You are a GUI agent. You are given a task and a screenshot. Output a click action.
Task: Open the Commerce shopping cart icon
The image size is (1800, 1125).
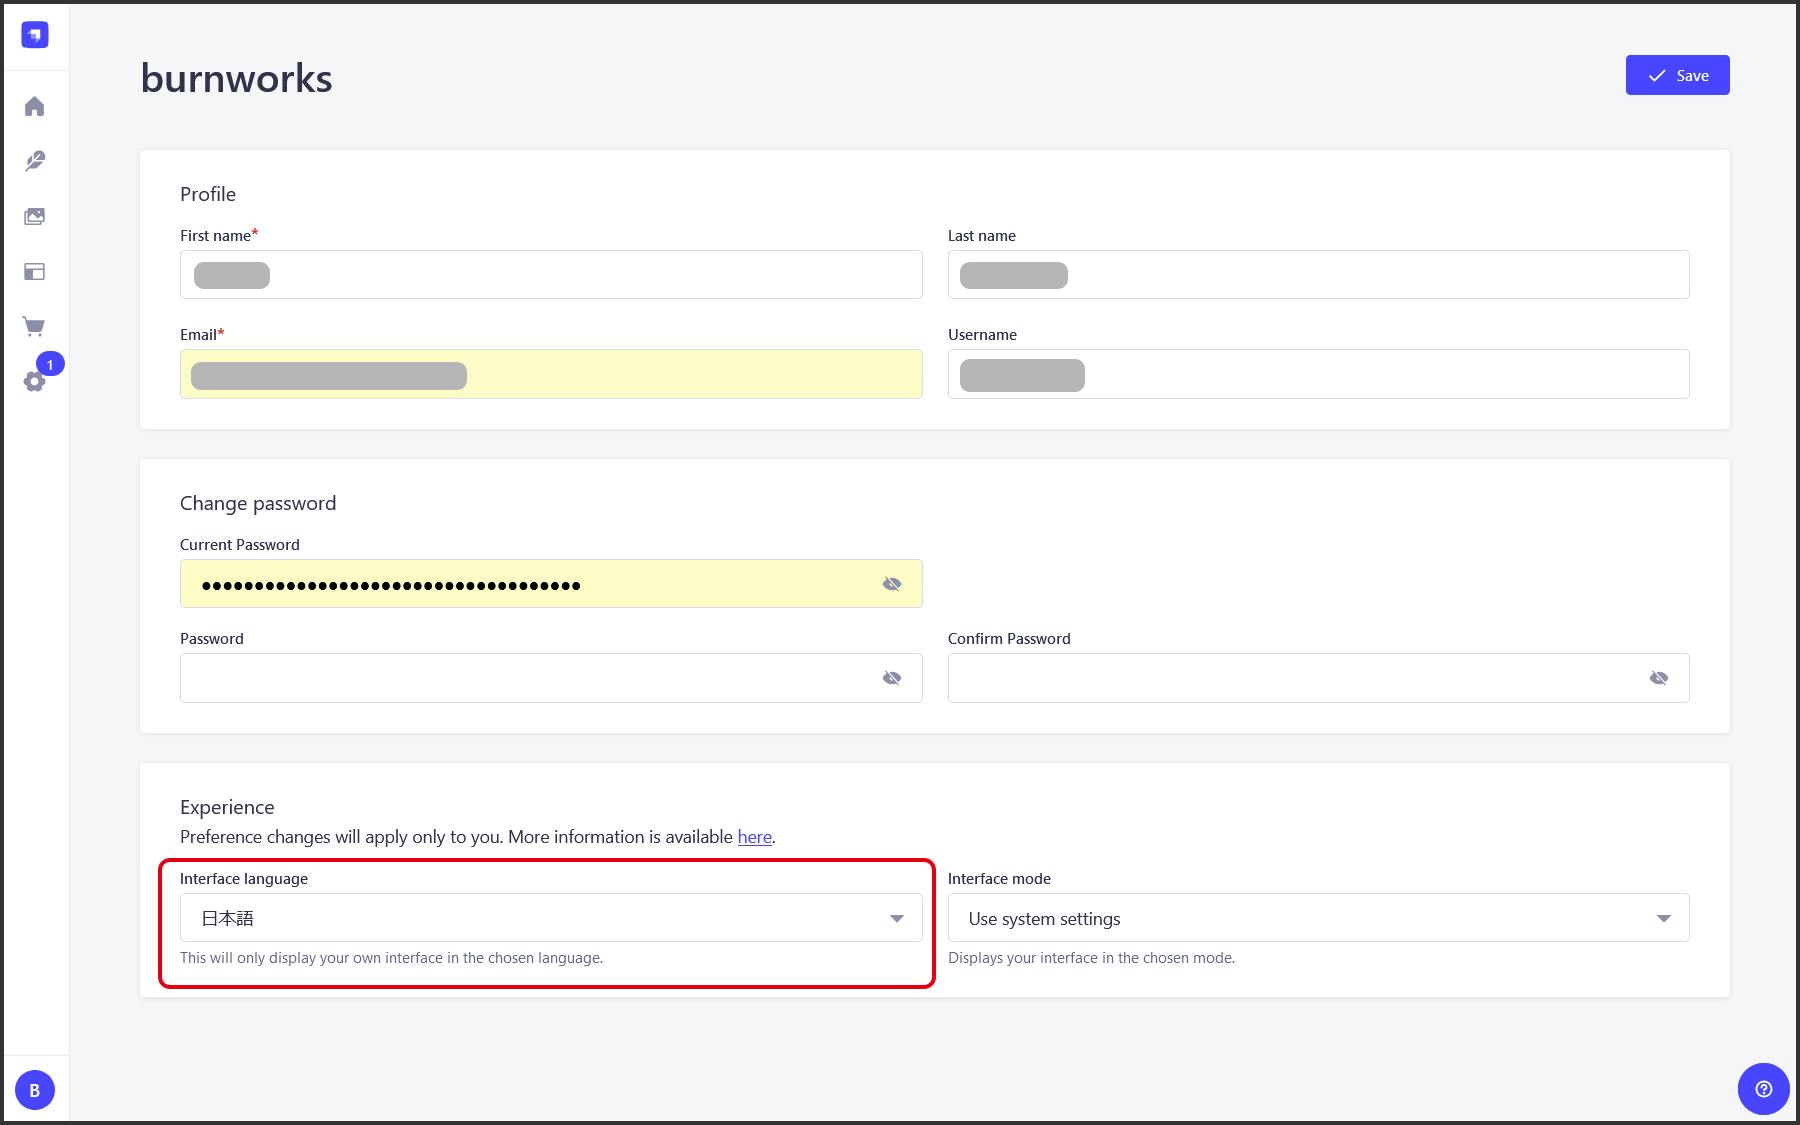(x=35, y=326)
